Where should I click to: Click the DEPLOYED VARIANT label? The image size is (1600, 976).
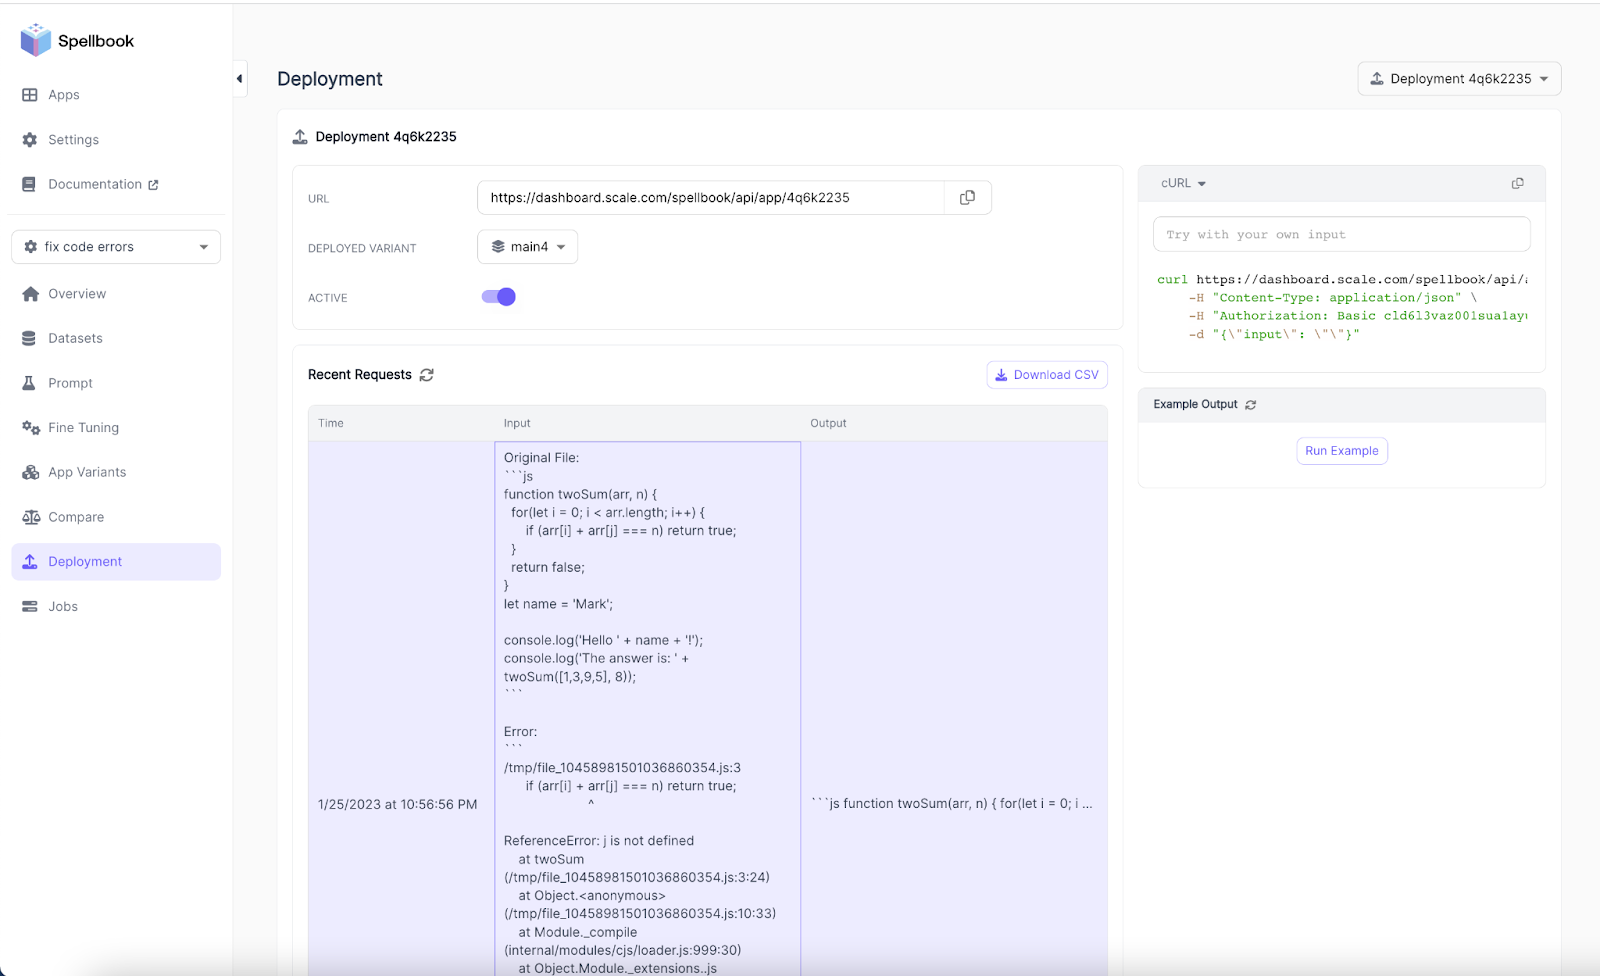pyautogui.click(x=362, y=249)
